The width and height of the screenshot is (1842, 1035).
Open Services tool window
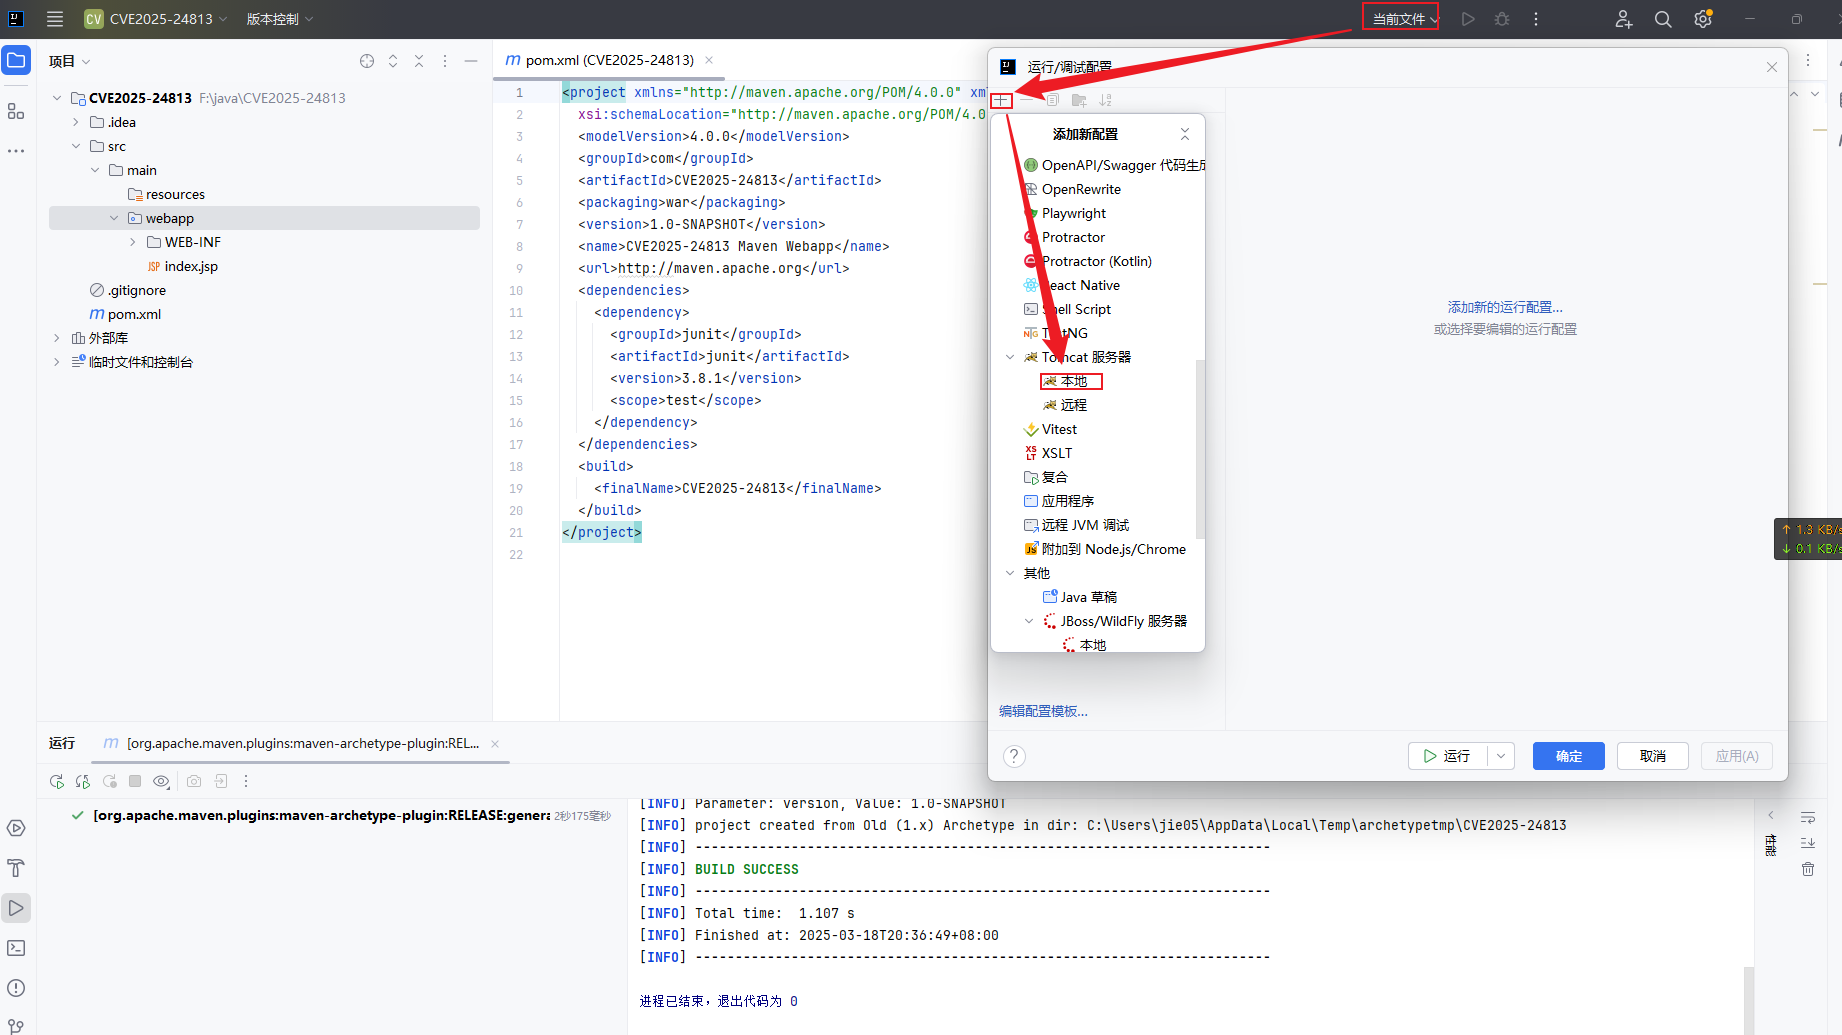(x=16, y=828)
